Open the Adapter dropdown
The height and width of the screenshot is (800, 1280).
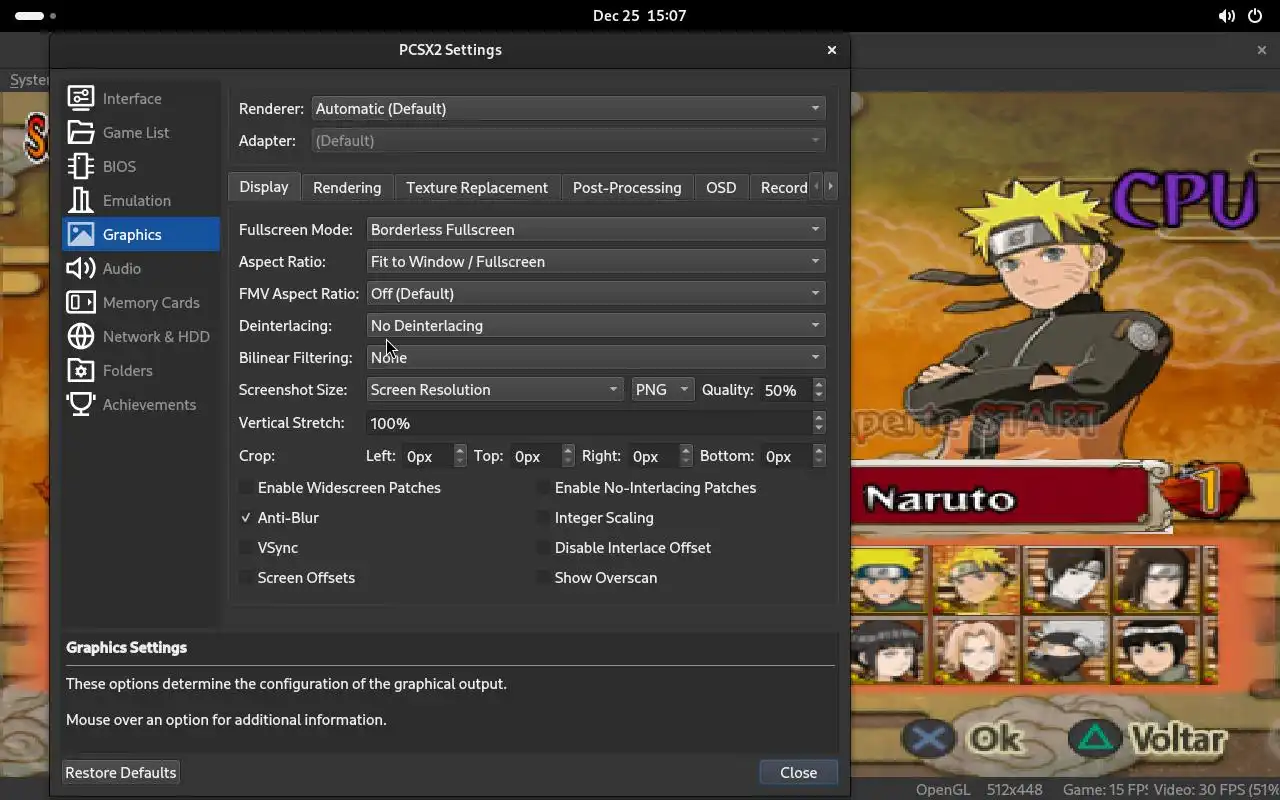[x=568, y=140]
